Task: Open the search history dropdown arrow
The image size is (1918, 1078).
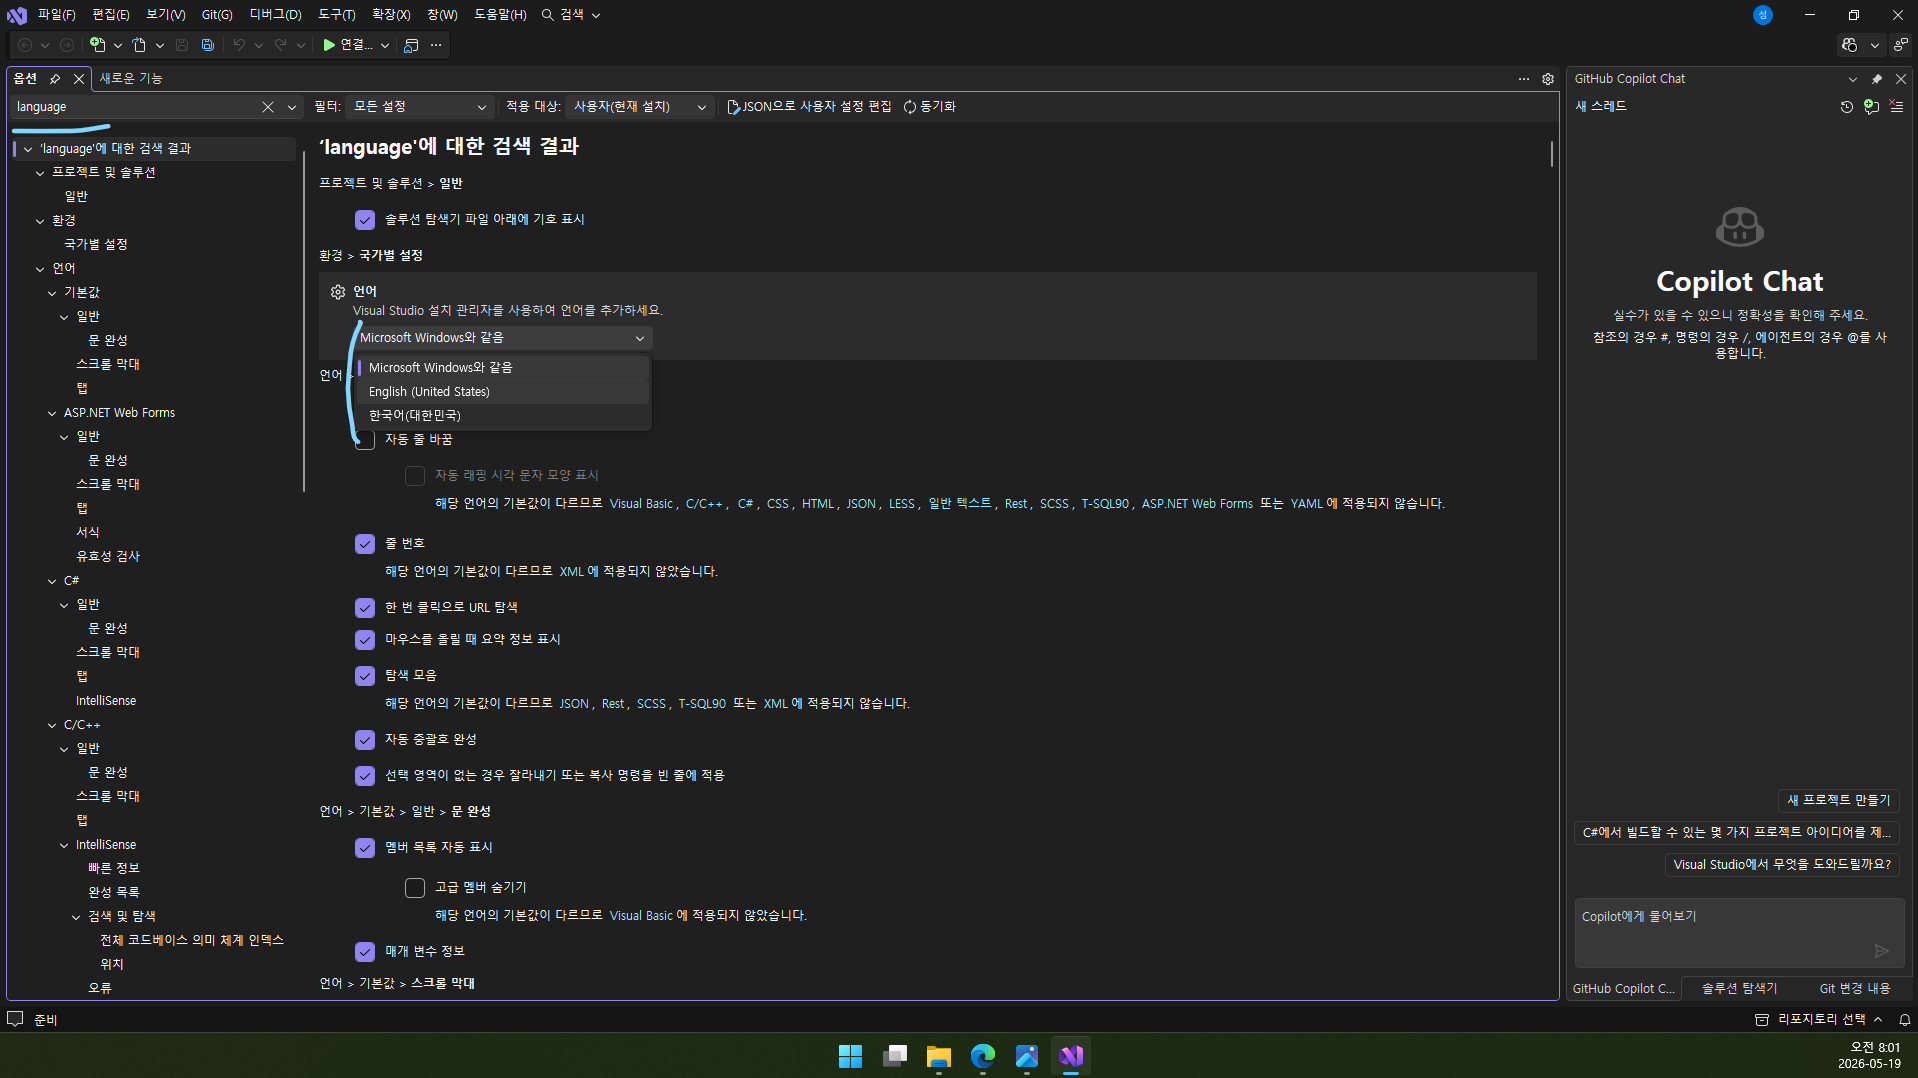Action: click(x=292, y=107)
